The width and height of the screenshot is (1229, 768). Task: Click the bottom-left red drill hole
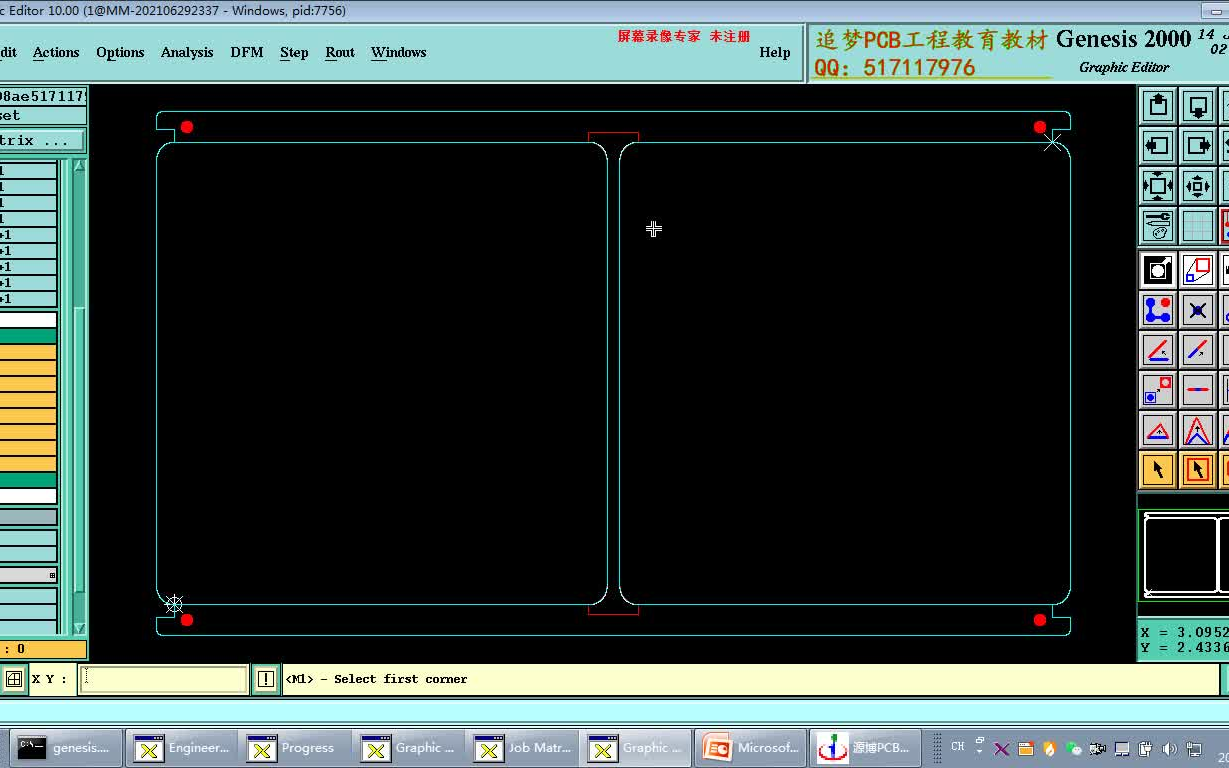(x=187, y=620)
